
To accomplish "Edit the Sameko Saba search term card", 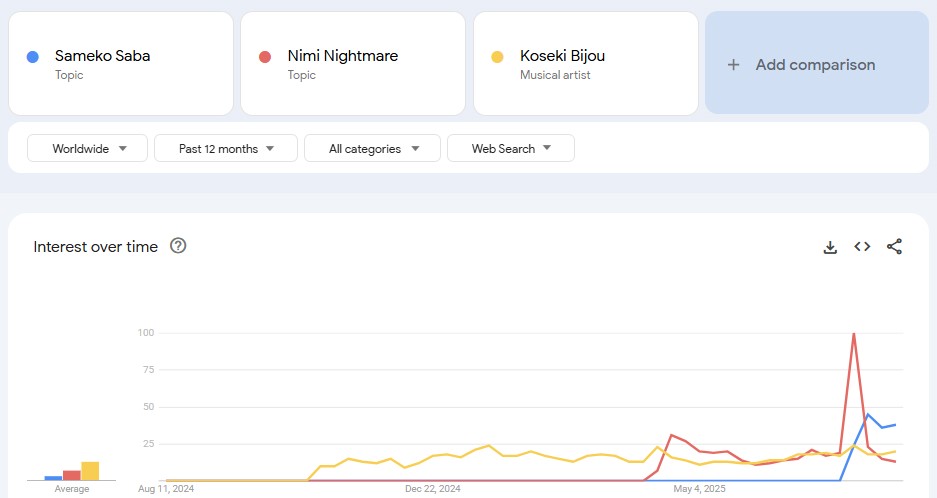I will (121, 63).
